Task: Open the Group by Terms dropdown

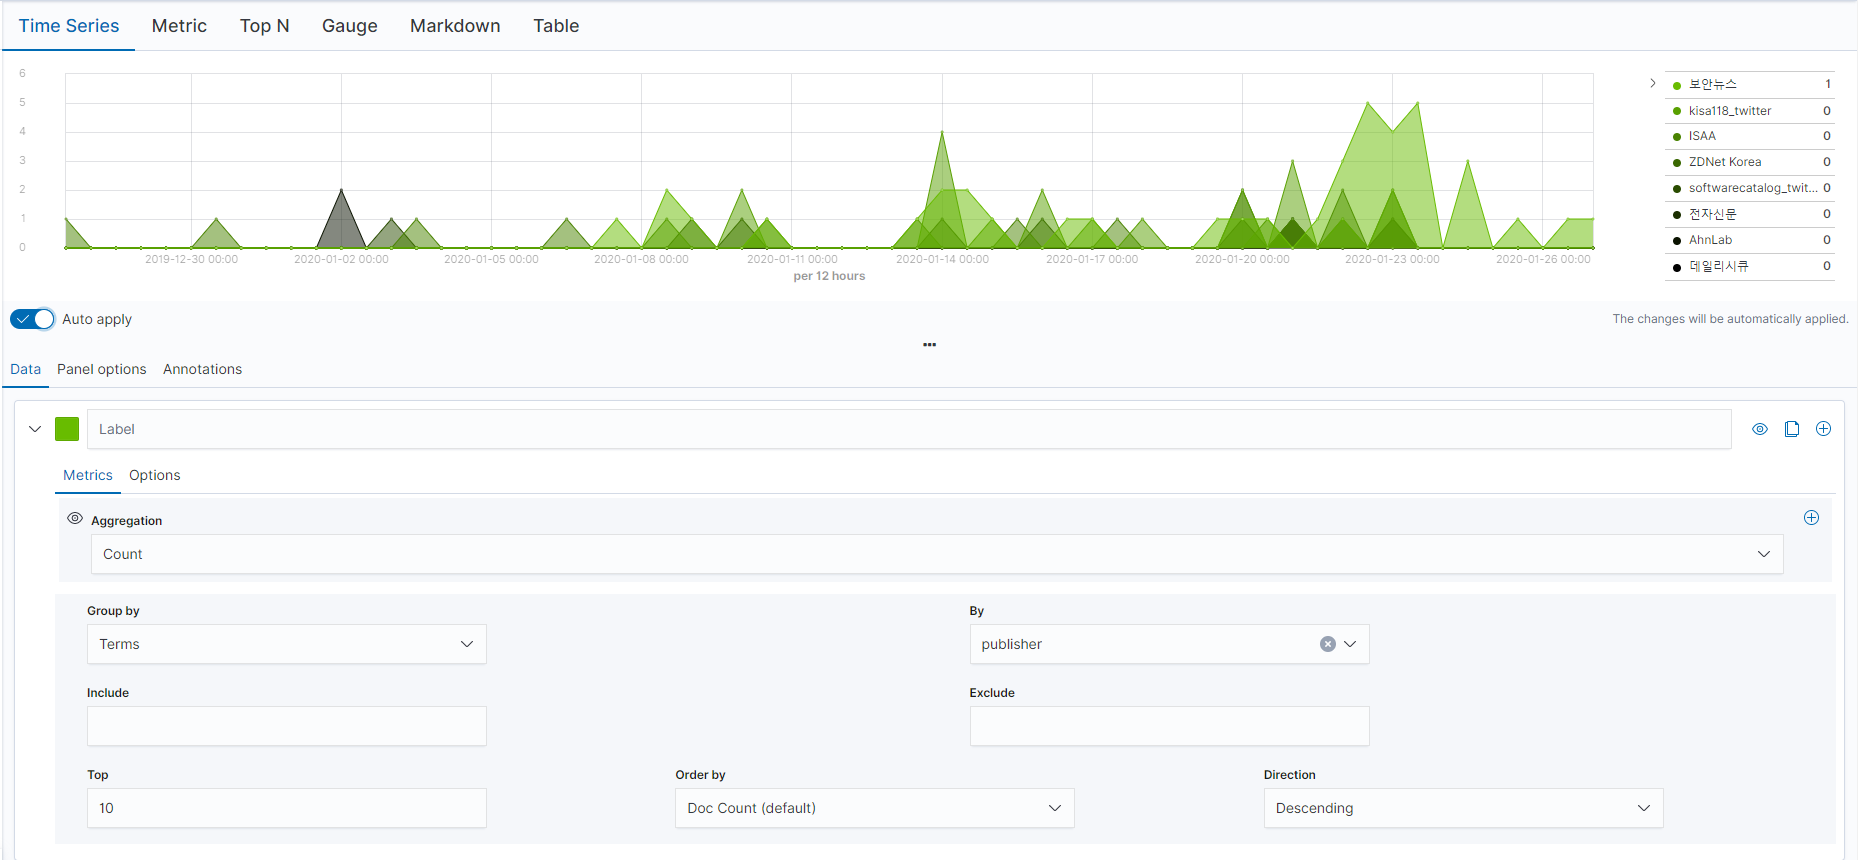Action: (x=287, y=644)
